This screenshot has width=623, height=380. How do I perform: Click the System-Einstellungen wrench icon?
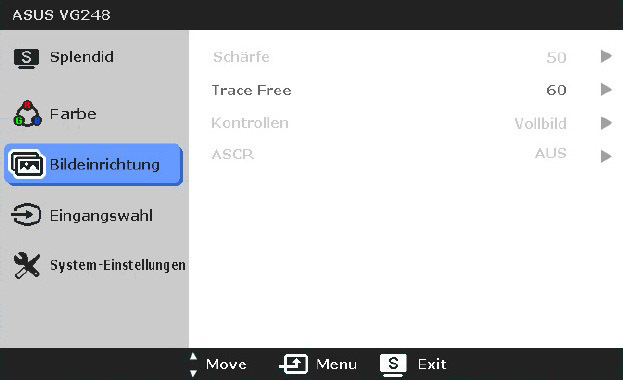click(27, 265)
